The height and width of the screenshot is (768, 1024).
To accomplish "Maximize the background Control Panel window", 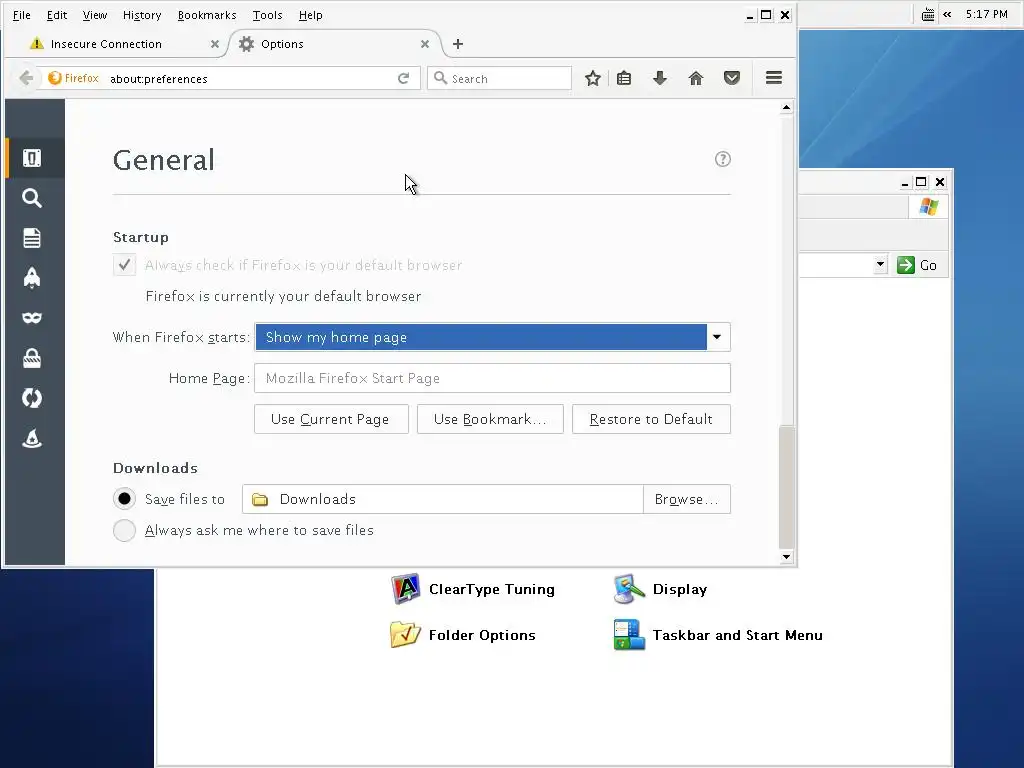I will (921, 182).
